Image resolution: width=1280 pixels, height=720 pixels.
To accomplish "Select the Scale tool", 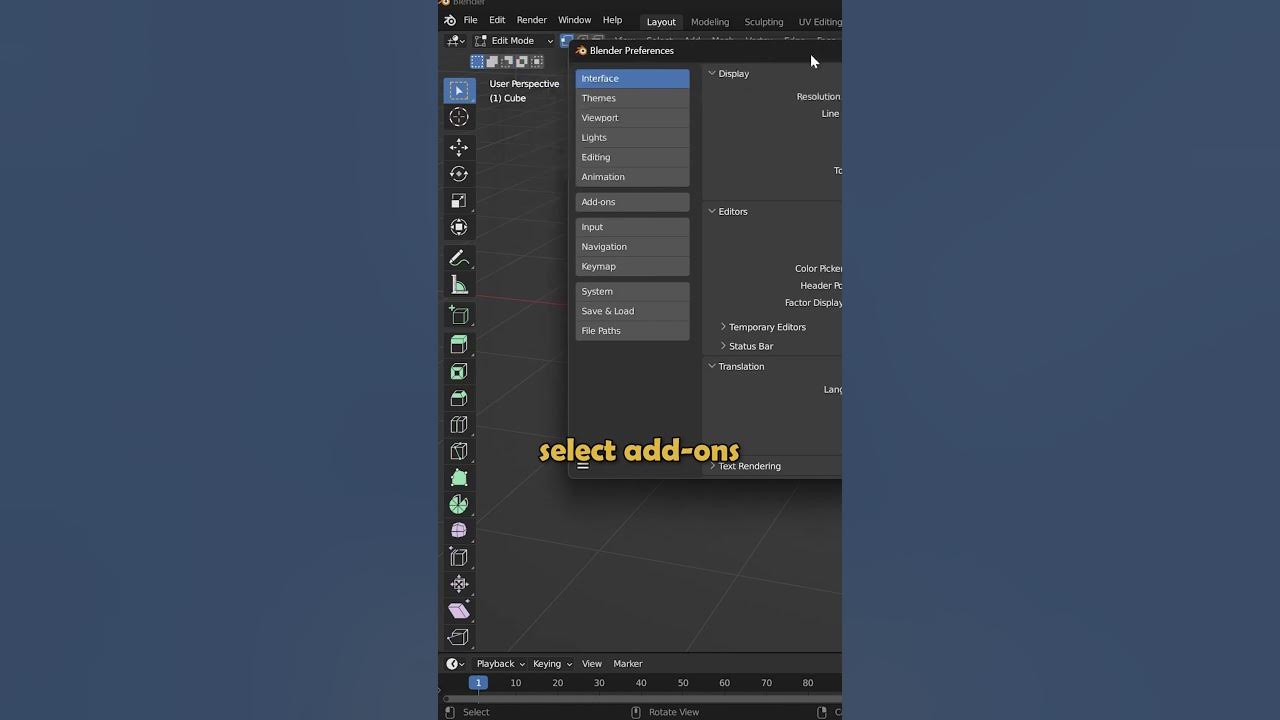I will coord(459,201).
